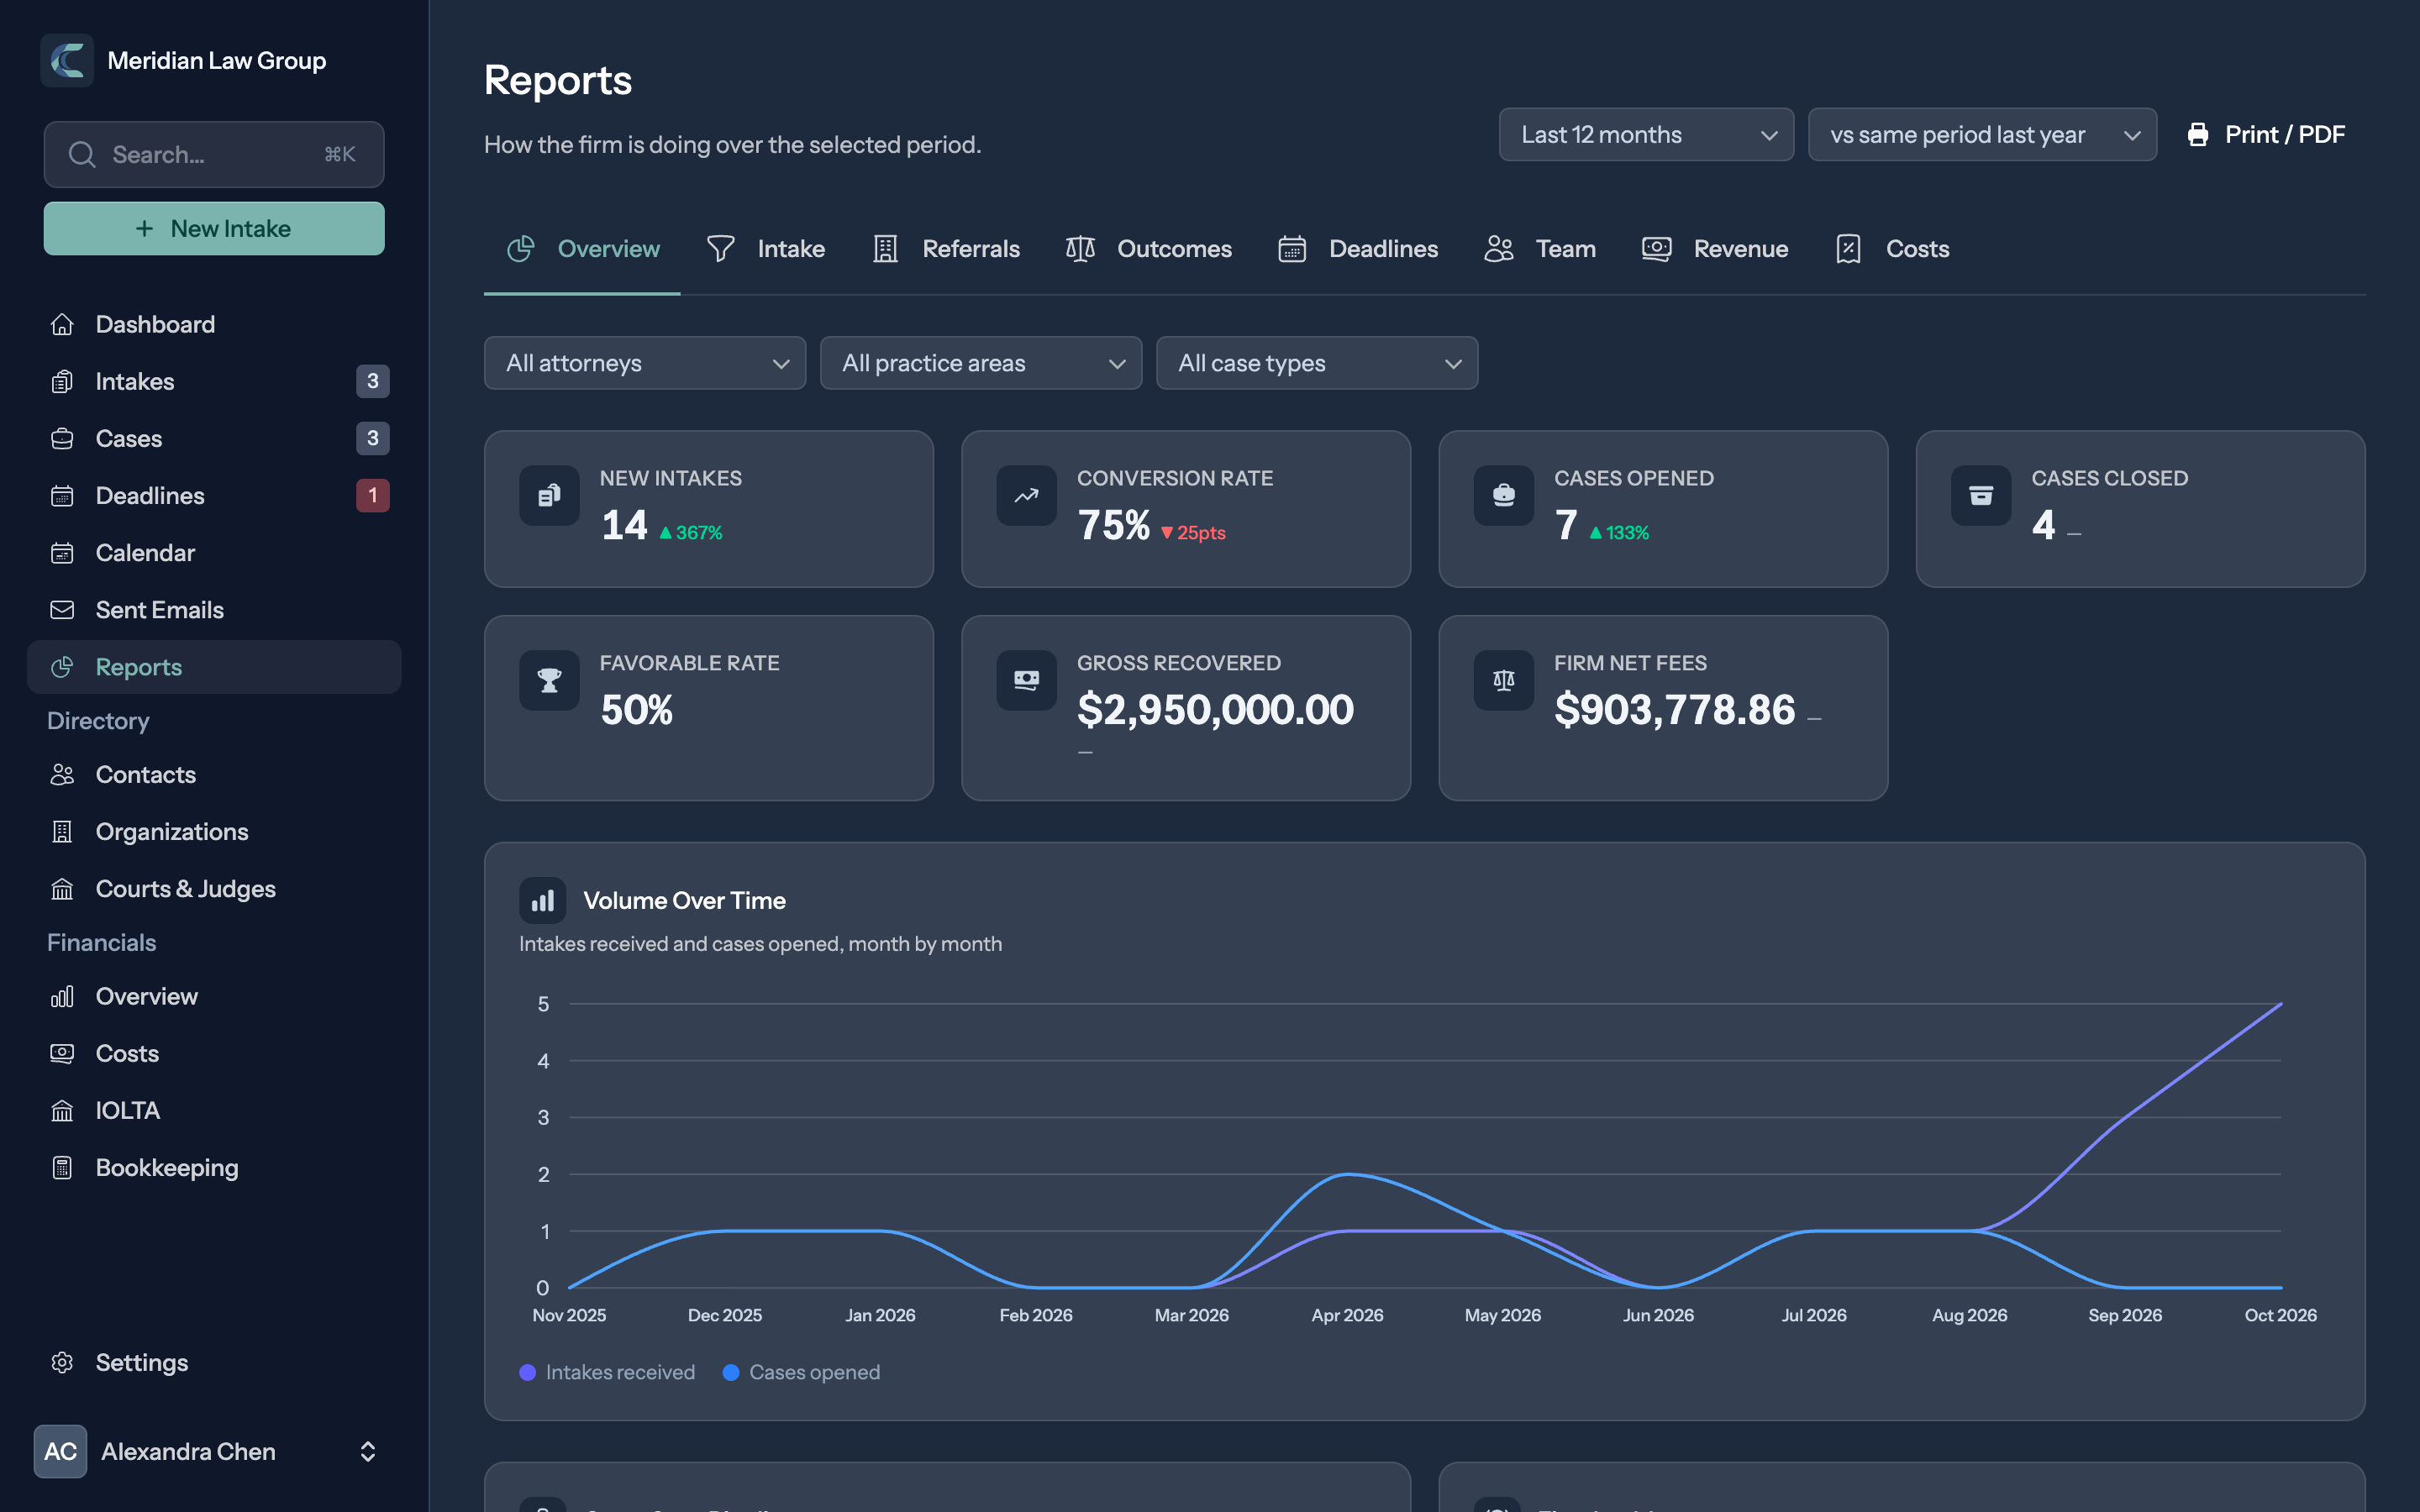Click the 50% favorable rate value
Image resolution: width=2420 pixels, height=1512 pixels.
click(637, 710)
